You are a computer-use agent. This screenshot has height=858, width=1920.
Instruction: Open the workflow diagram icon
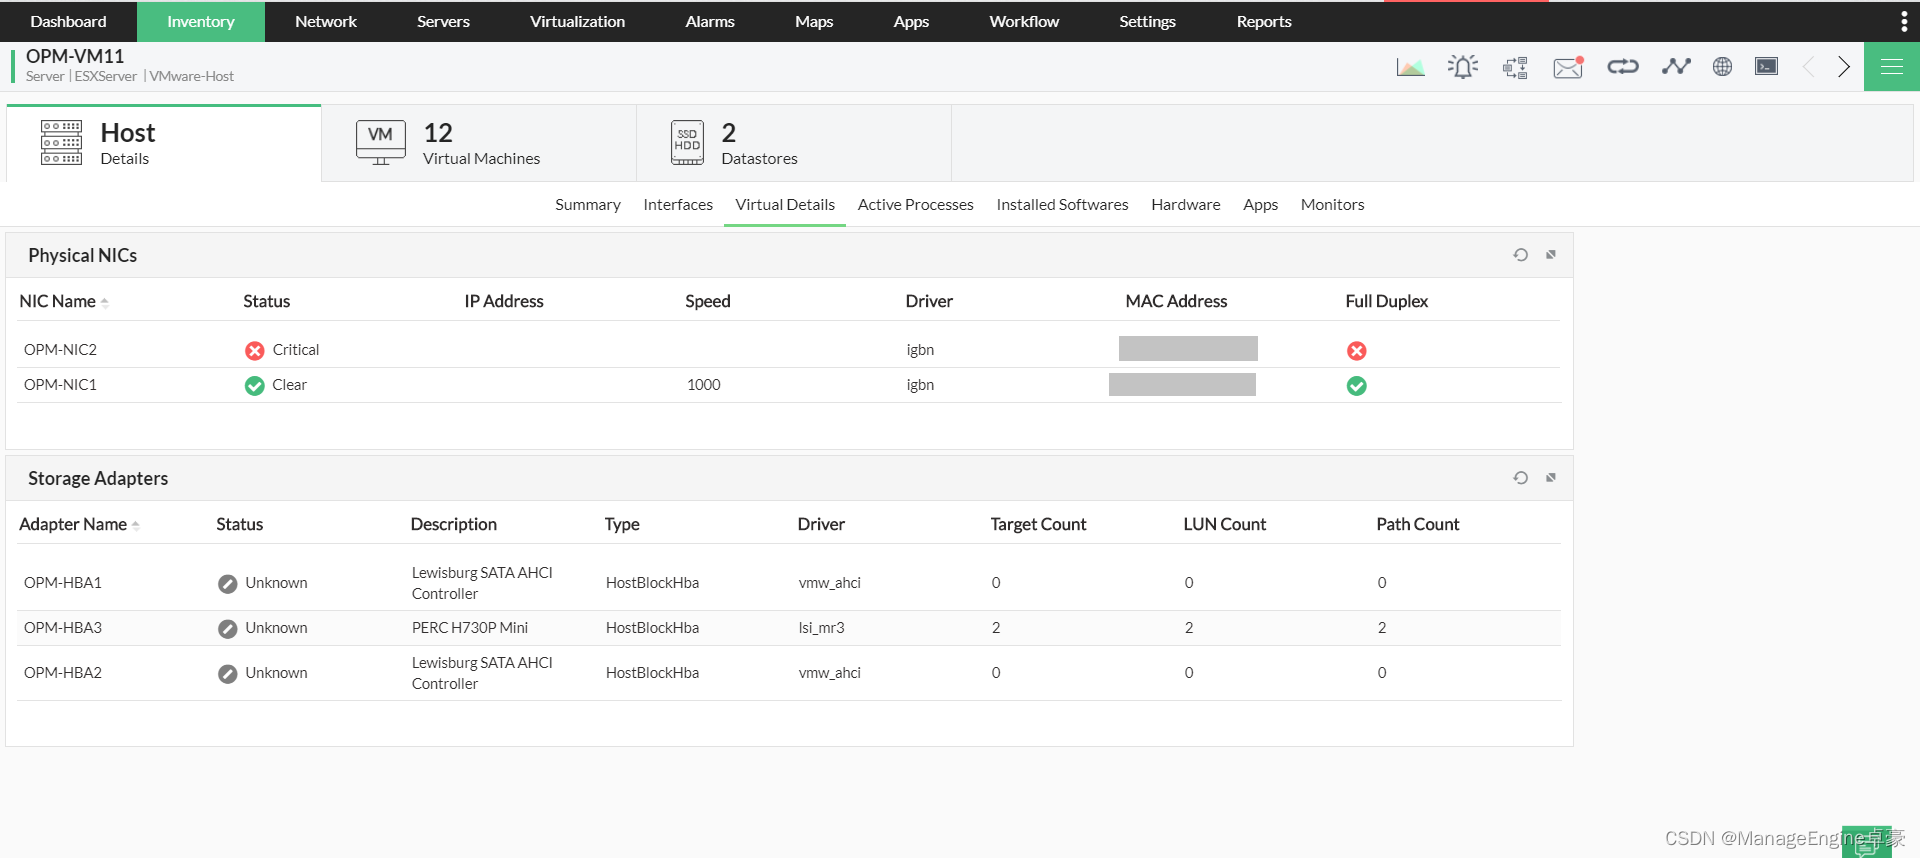tap(1515, 67)
